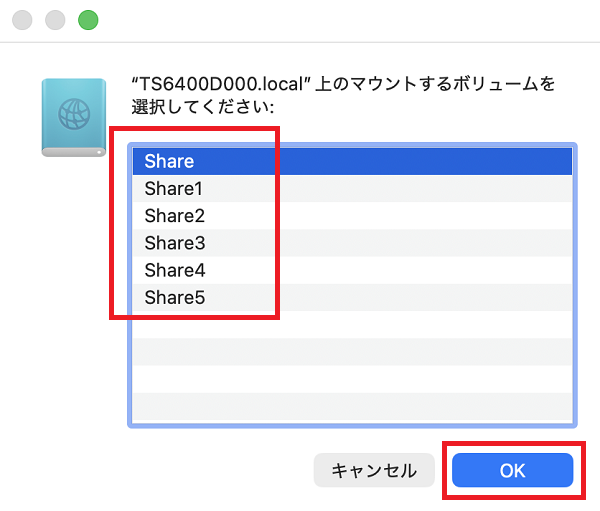Click the 選択してください prompt text line
600x511 pixels.
(210, 105)
